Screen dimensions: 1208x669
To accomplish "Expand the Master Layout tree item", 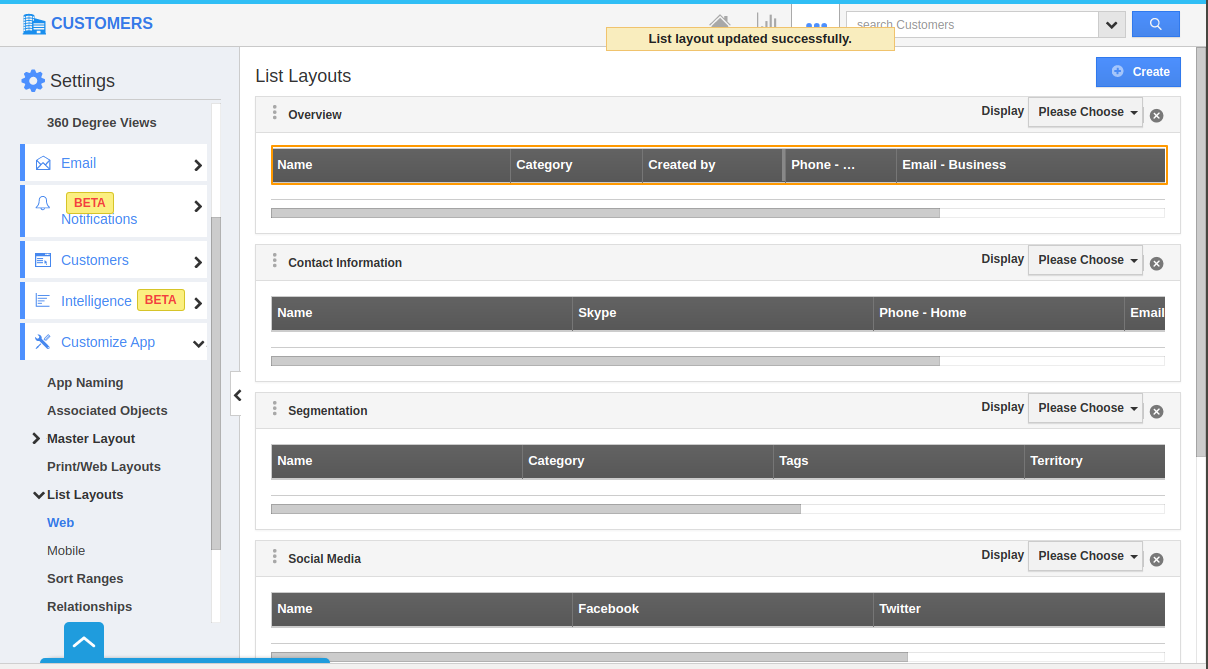I will point(38,438).
